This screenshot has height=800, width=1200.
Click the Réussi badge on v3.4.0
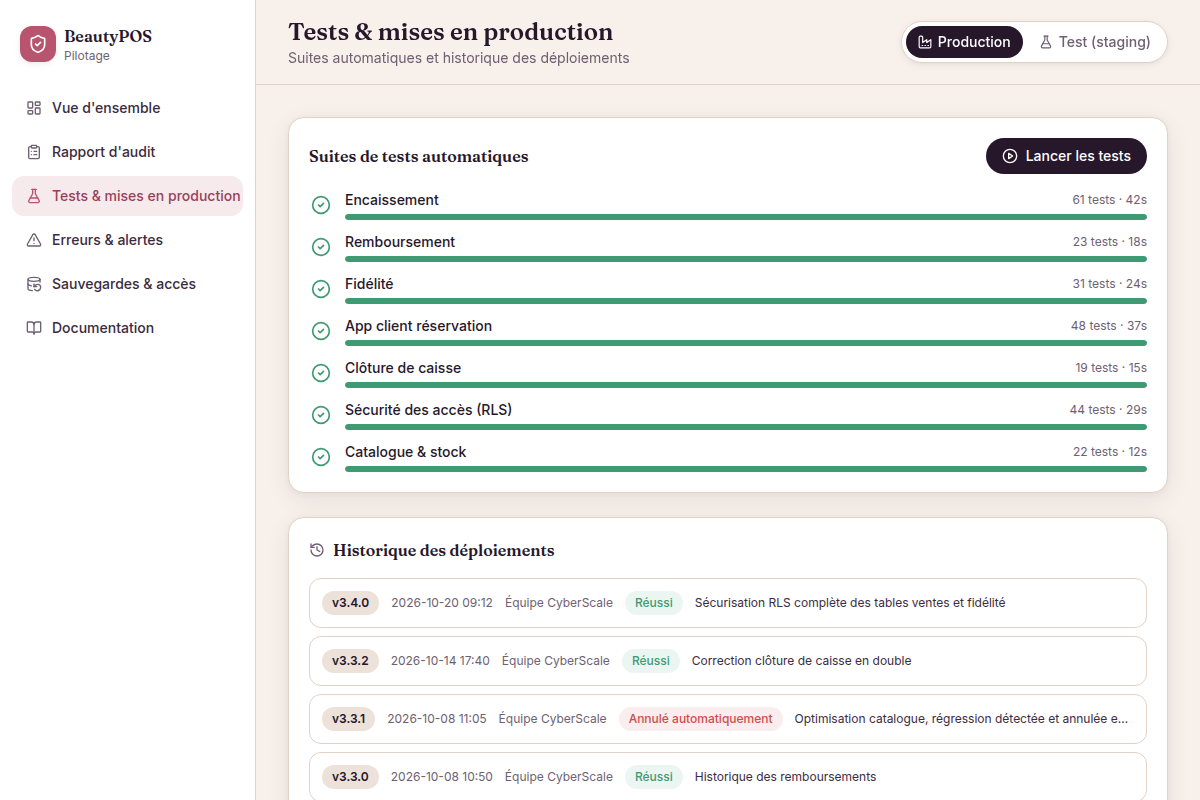(654, 603)
